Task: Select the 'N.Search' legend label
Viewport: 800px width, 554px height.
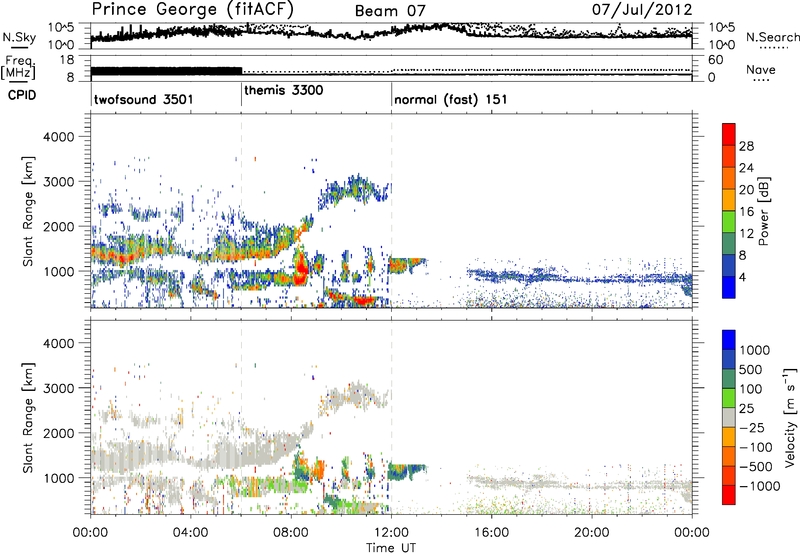Action: pyautogui.click(x=772, y=37)
